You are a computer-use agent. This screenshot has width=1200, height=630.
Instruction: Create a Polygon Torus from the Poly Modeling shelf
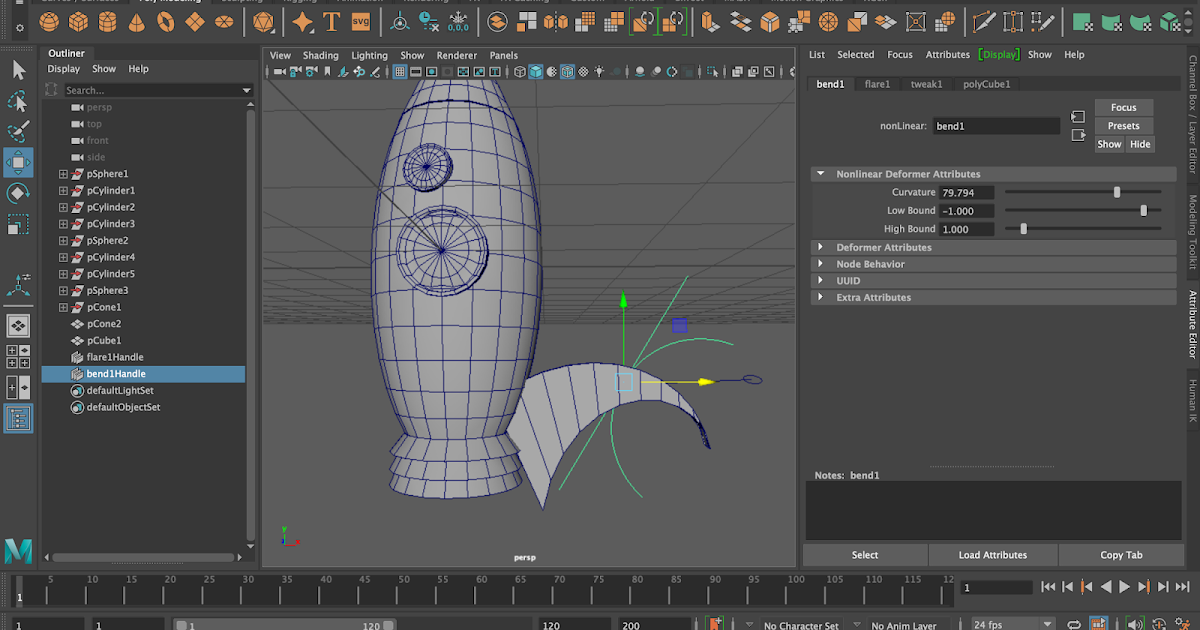(x=166, y=21)
